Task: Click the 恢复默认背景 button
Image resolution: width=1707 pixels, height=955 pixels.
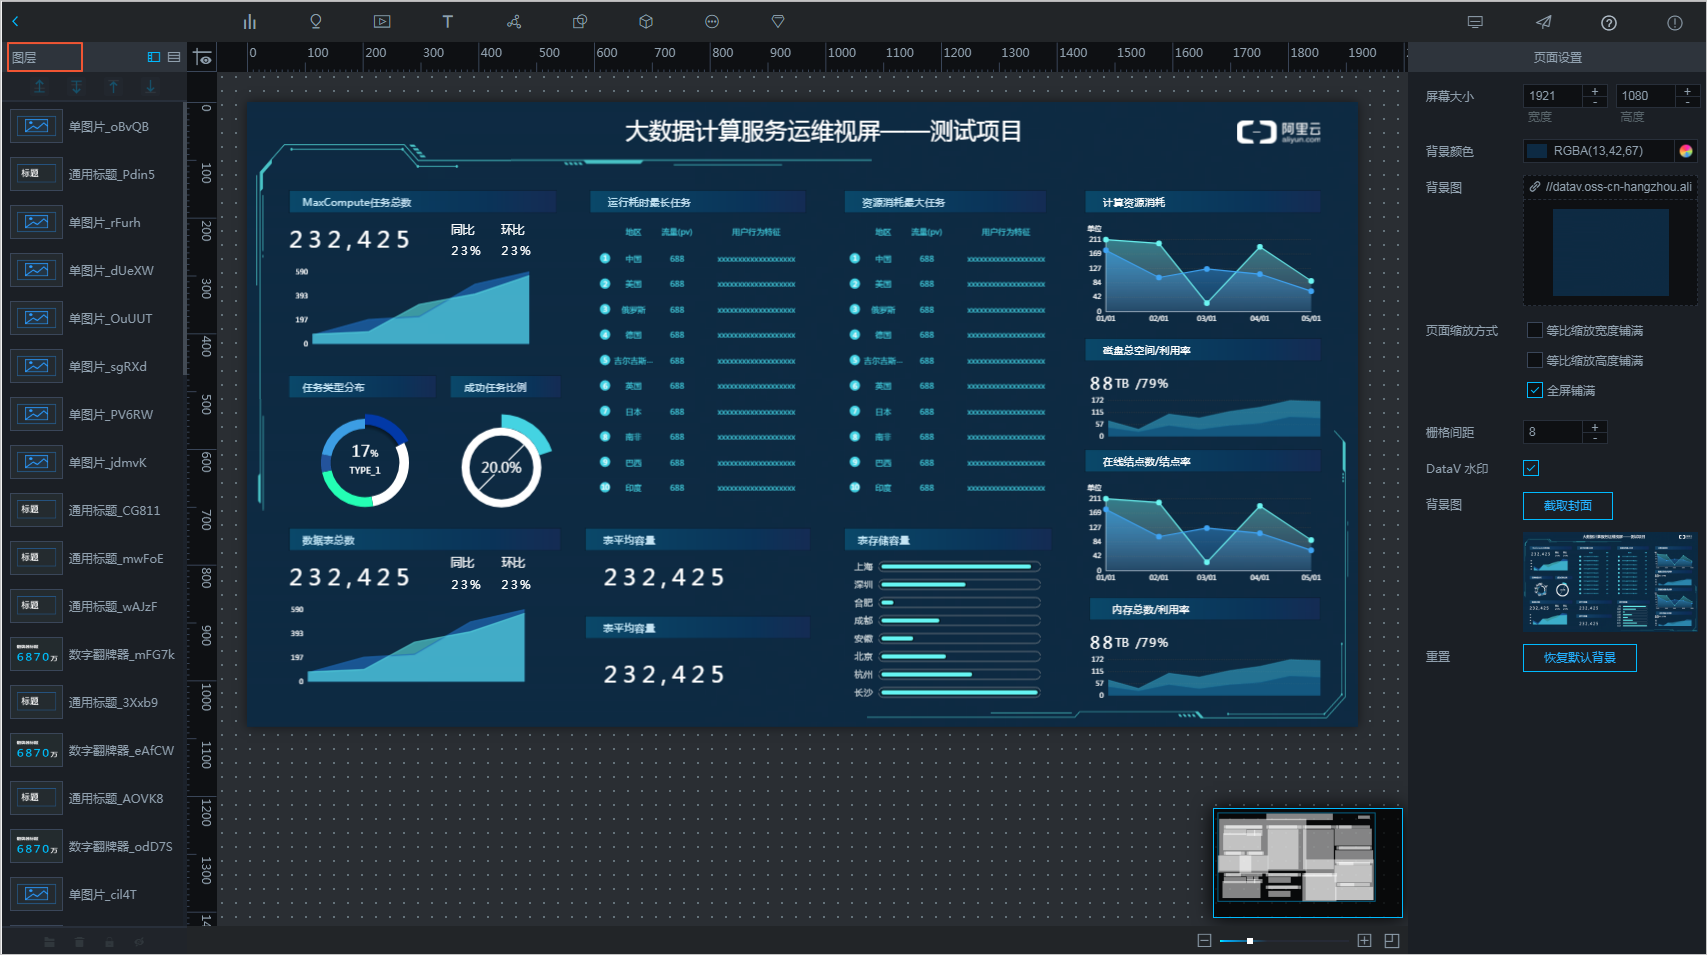Action: click(1579, 658)
